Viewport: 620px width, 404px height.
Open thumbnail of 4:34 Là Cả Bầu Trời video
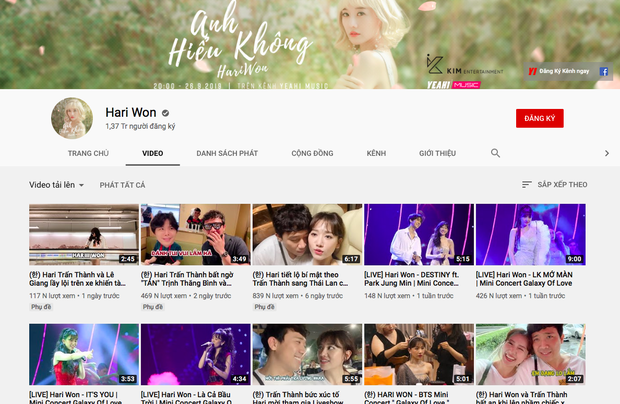pyautogui.click(x=196, y=354)
